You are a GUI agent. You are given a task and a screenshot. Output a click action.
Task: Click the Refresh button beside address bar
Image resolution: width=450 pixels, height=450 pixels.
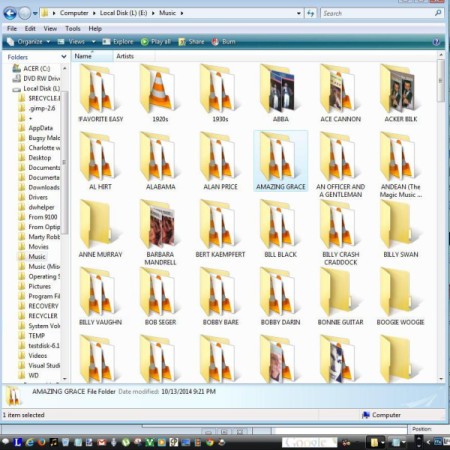click(x=310, y=13)
